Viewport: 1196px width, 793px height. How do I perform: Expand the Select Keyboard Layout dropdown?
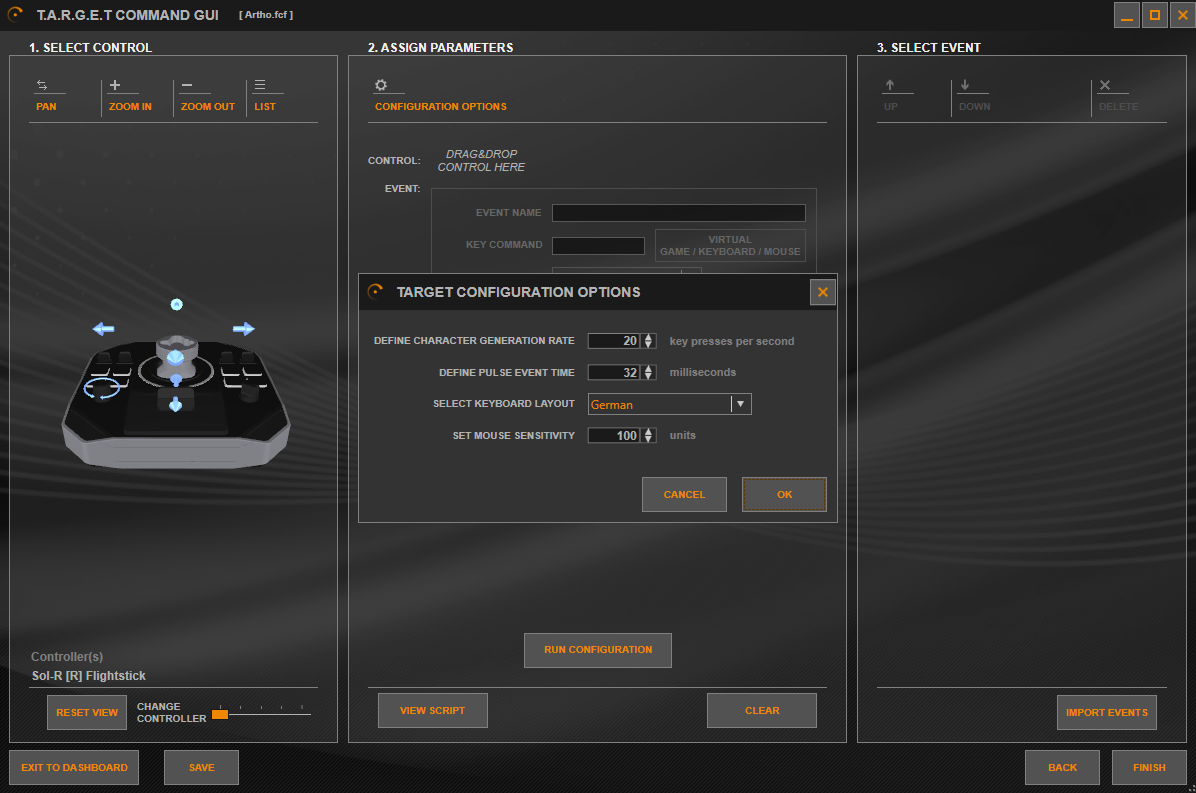click(x=740, y=404)
